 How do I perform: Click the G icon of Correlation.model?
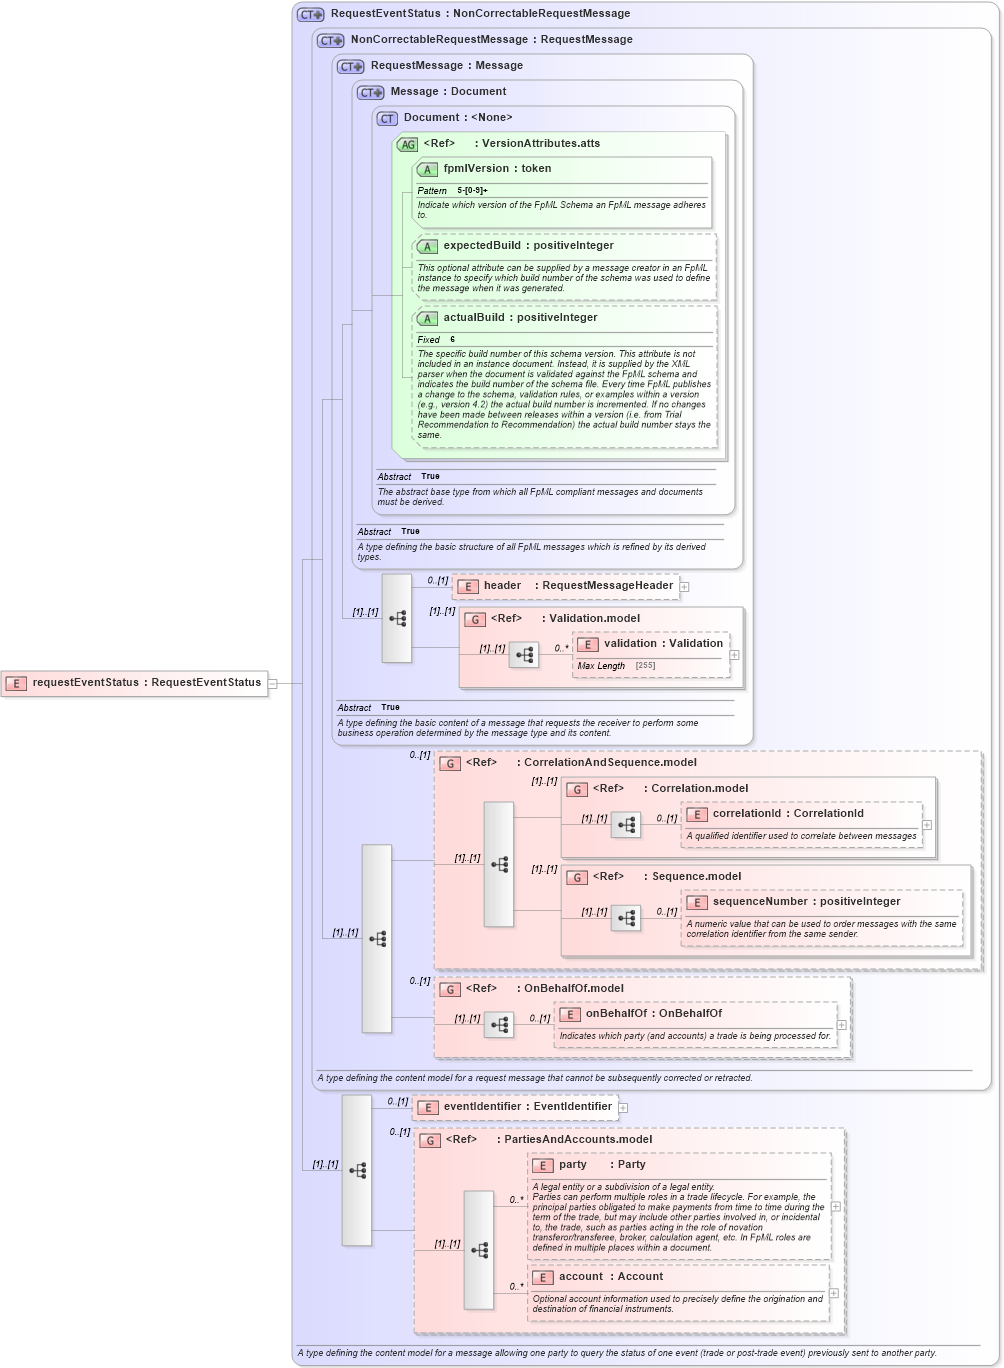coord(577,789)
